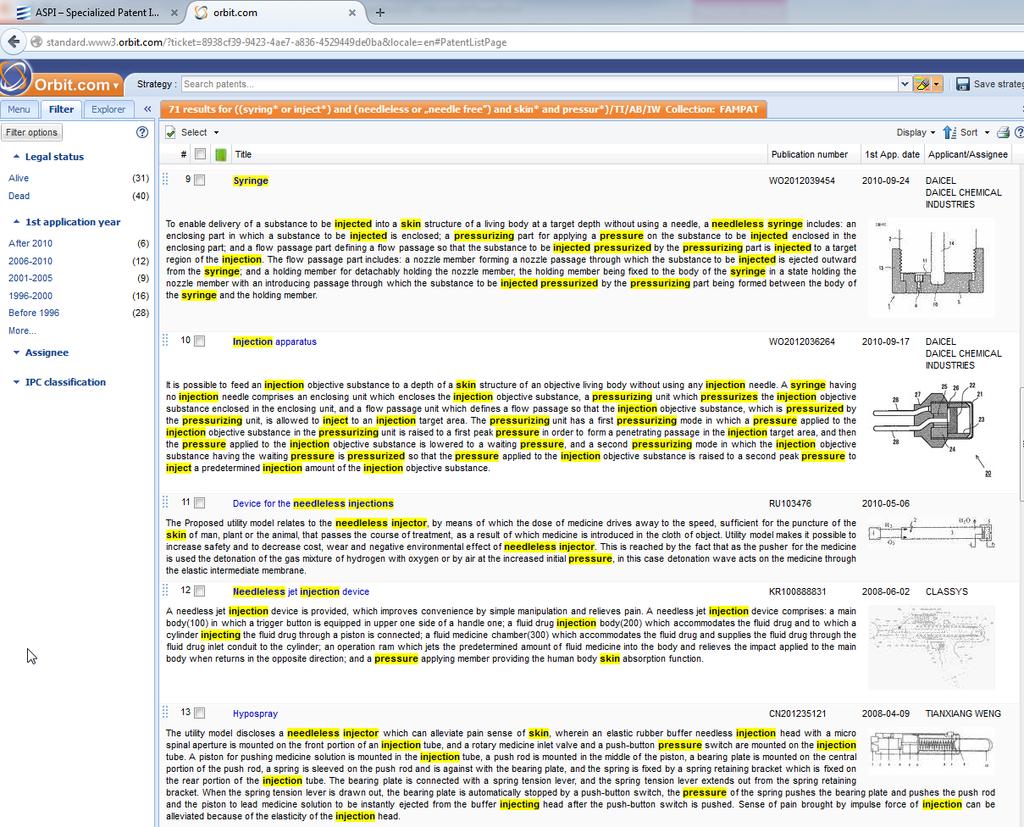Image resolution: width=1024 pixels, height=827 pixels.
Task: Open the results list help icon
Action: pyautogui.click(x=1019, y=133)
